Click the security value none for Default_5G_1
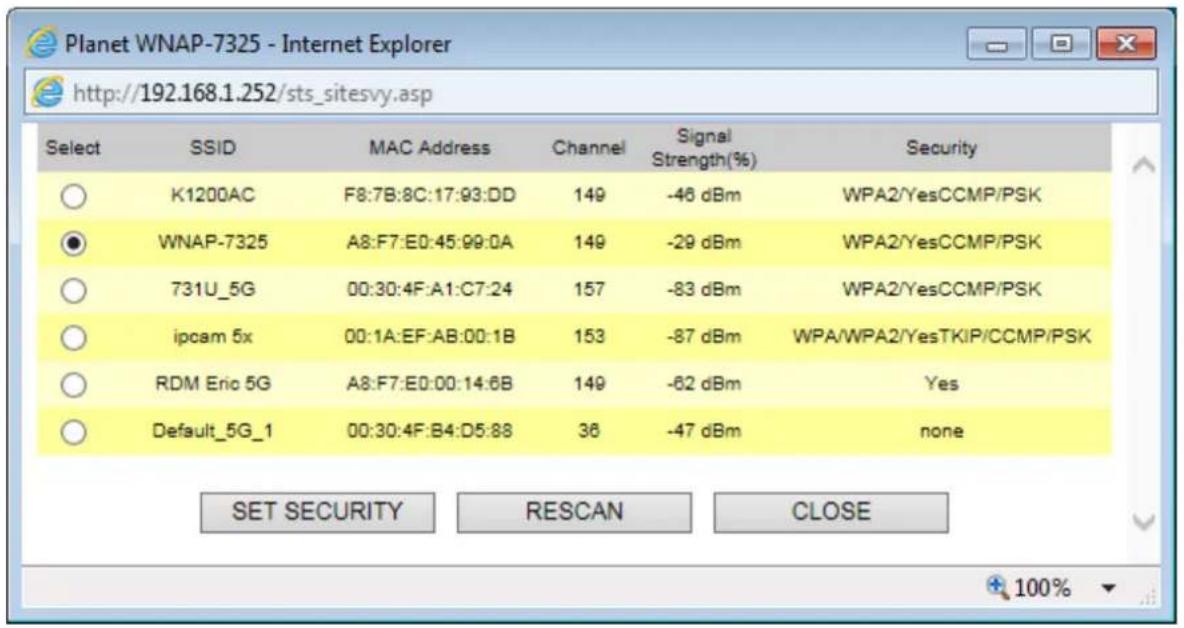The width and height of the screenshot is (1184, 628). [x=941, y=431]
